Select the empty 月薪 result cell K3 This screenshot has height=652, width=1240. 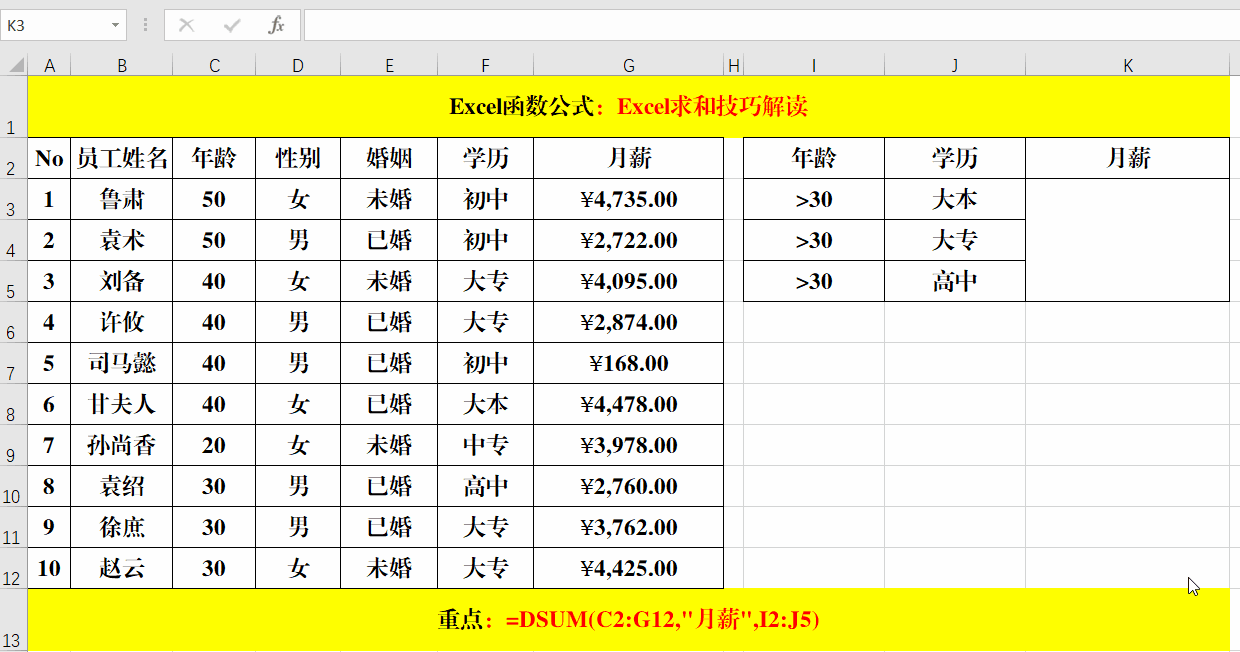(x=1127, y=199)
